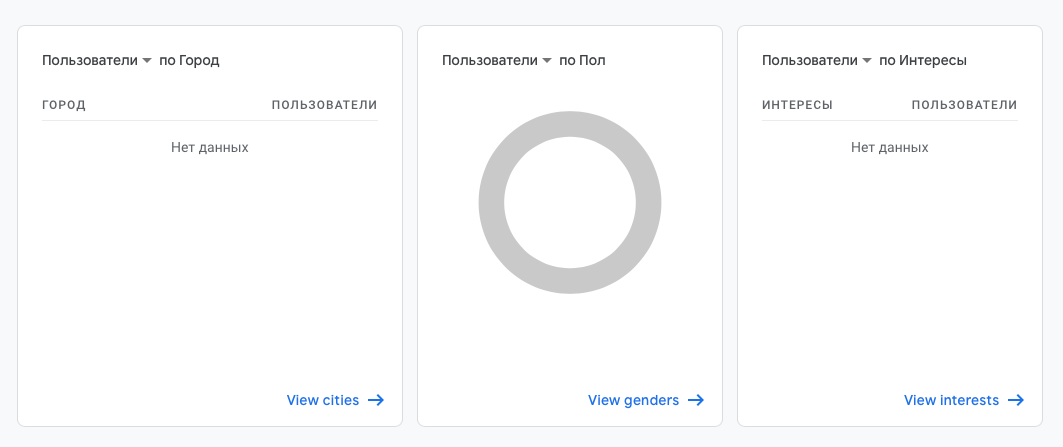
Task: Click Нет данных text in interests card
Action: 890,147
